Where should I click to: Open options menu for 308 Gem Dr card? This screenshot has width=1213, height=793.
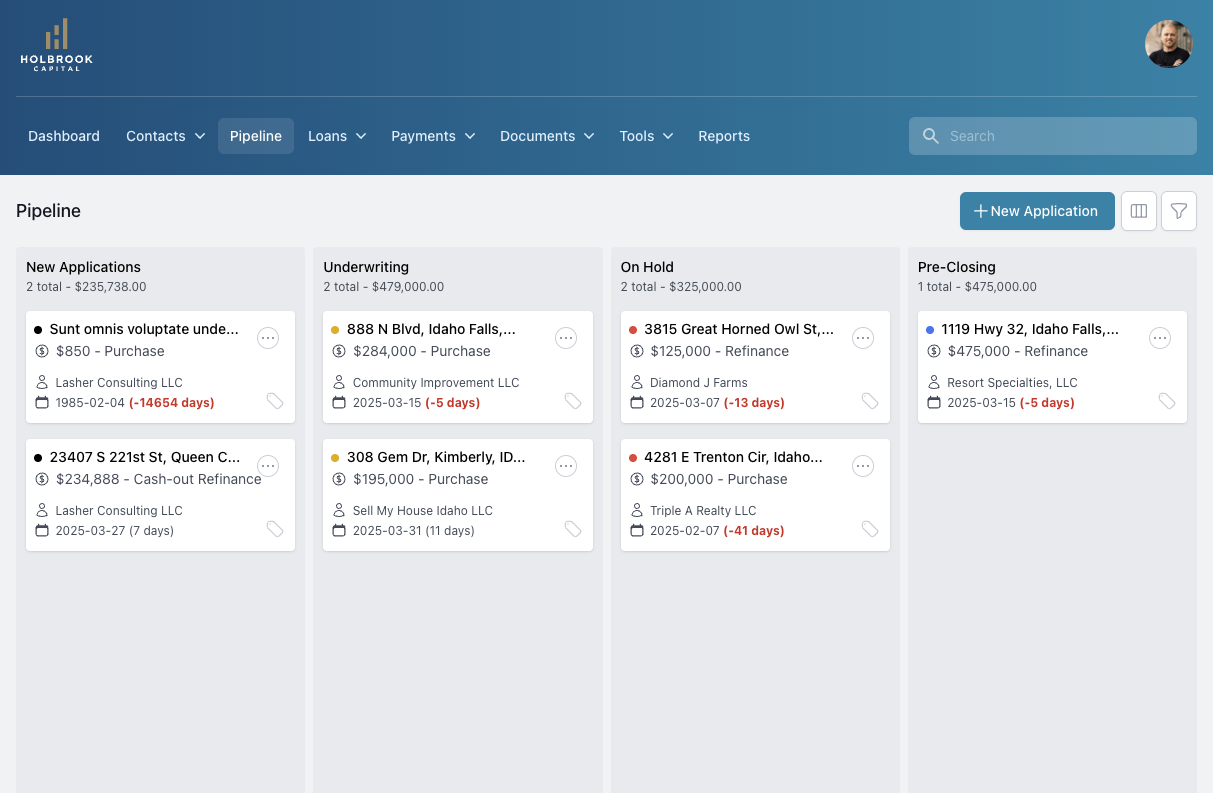(x=566, y=466)
